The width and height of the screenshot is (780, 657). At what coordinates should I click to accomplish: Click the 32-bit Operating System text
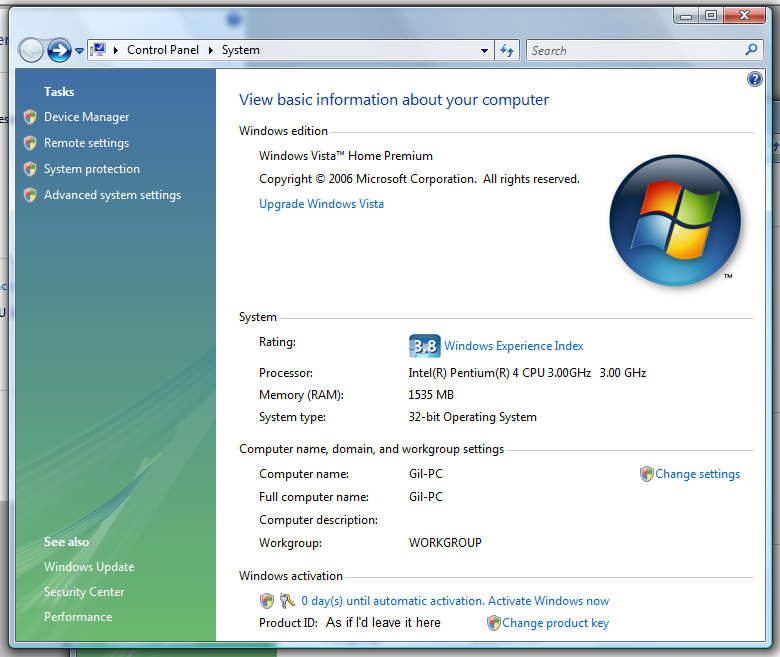[x=473, y=417]
